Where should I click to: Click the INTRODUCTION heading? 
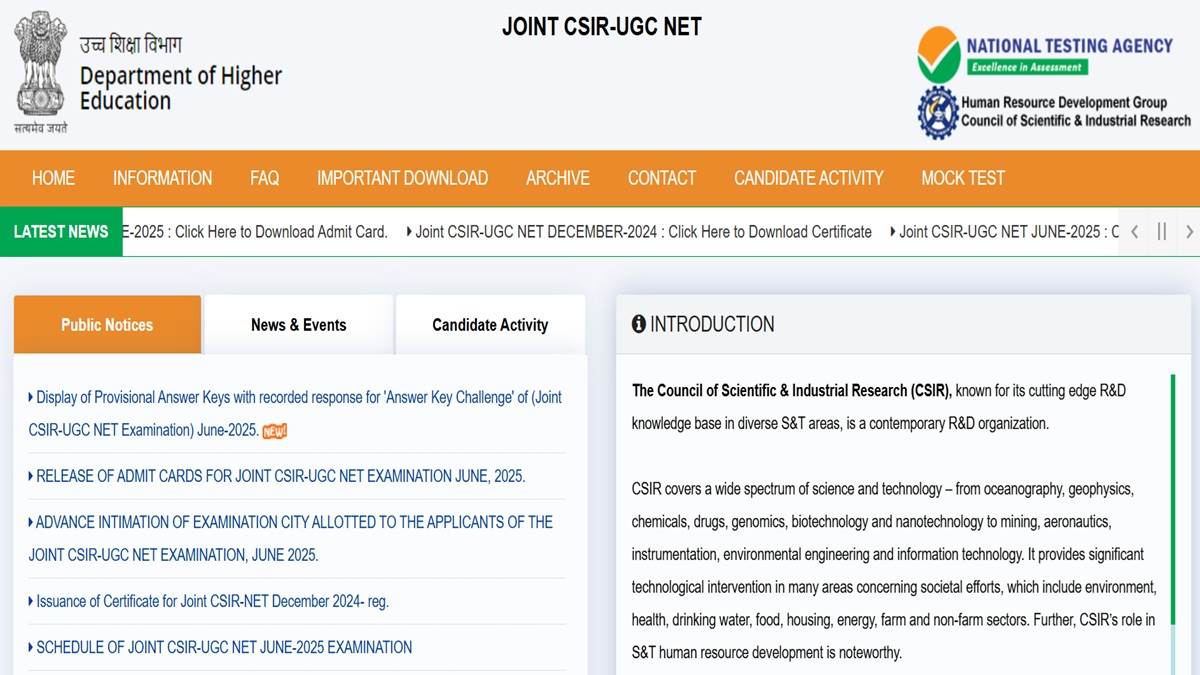pyautogui.click(x=712, y=324)
